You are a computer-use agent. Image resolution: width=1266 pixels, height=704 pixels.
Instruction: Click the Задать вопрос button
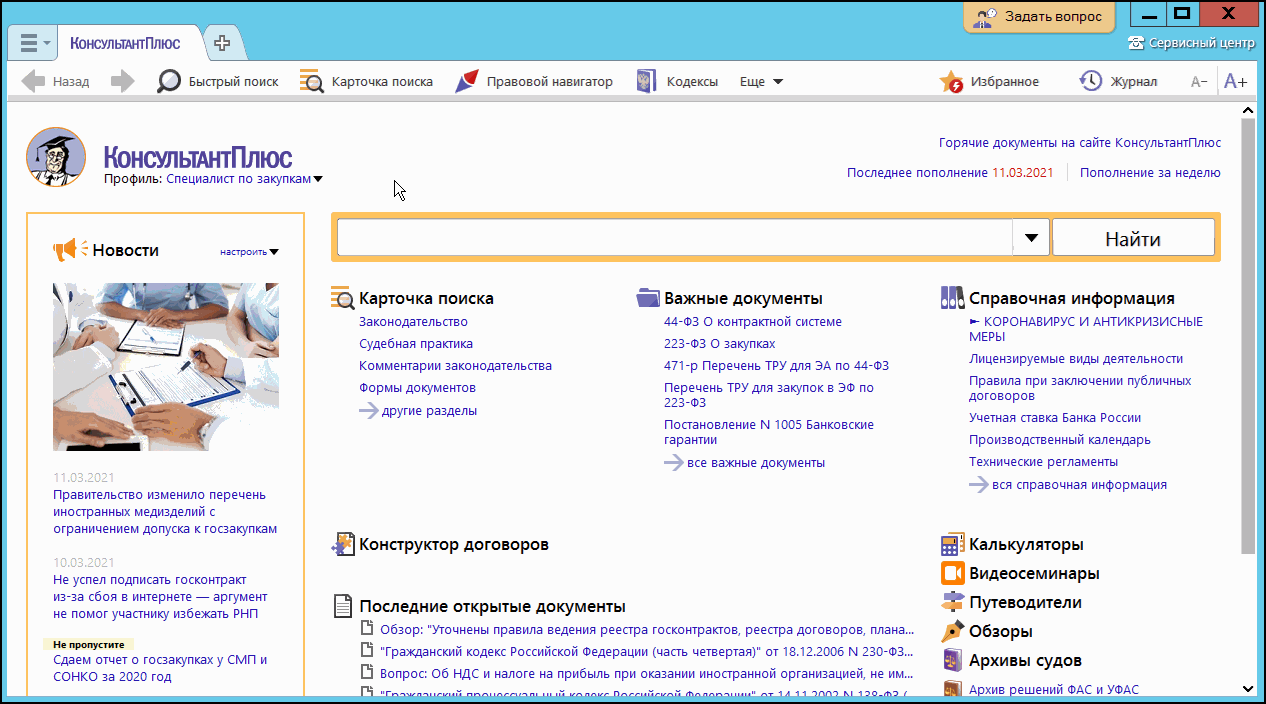[x=1038, y=16]
